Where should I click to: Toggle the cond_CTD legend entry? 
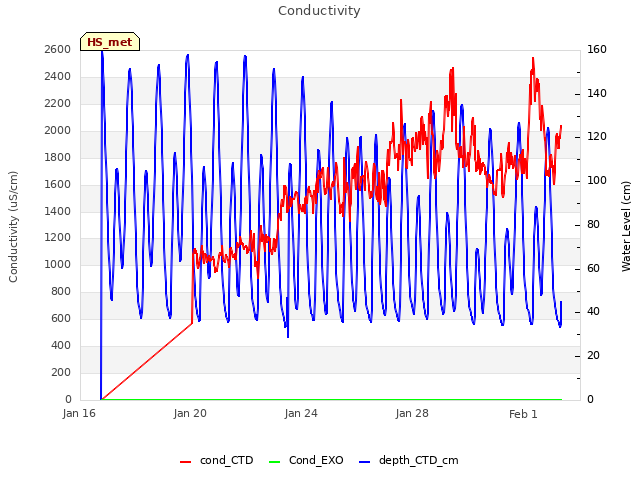point(216,460)
